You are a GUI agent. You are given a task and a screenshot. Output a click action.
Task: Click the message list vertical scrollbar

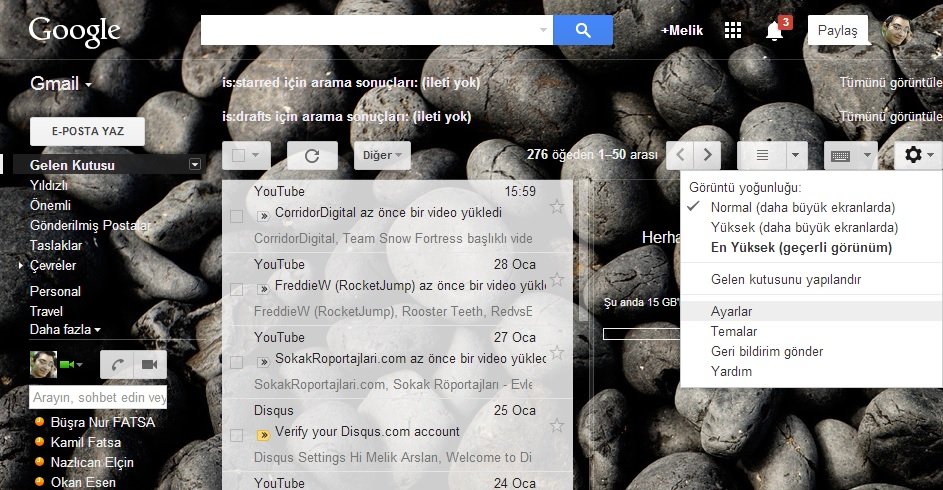(x=582, y=251)
